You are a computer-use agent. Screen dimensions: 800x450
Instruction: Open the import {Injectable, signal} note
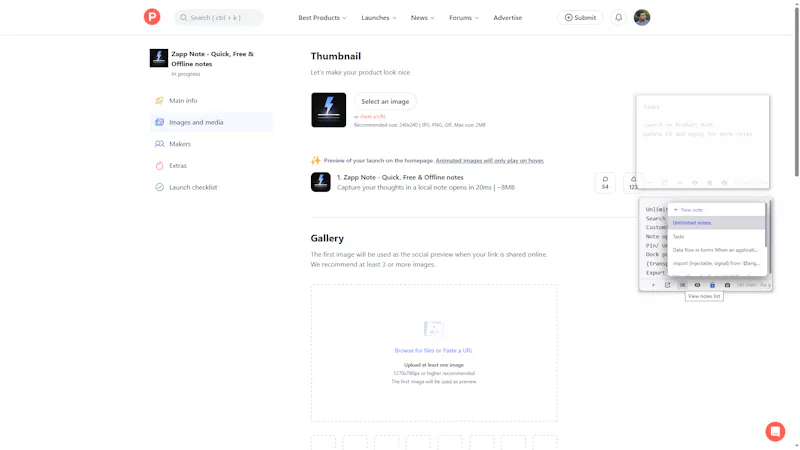[716, 263]
